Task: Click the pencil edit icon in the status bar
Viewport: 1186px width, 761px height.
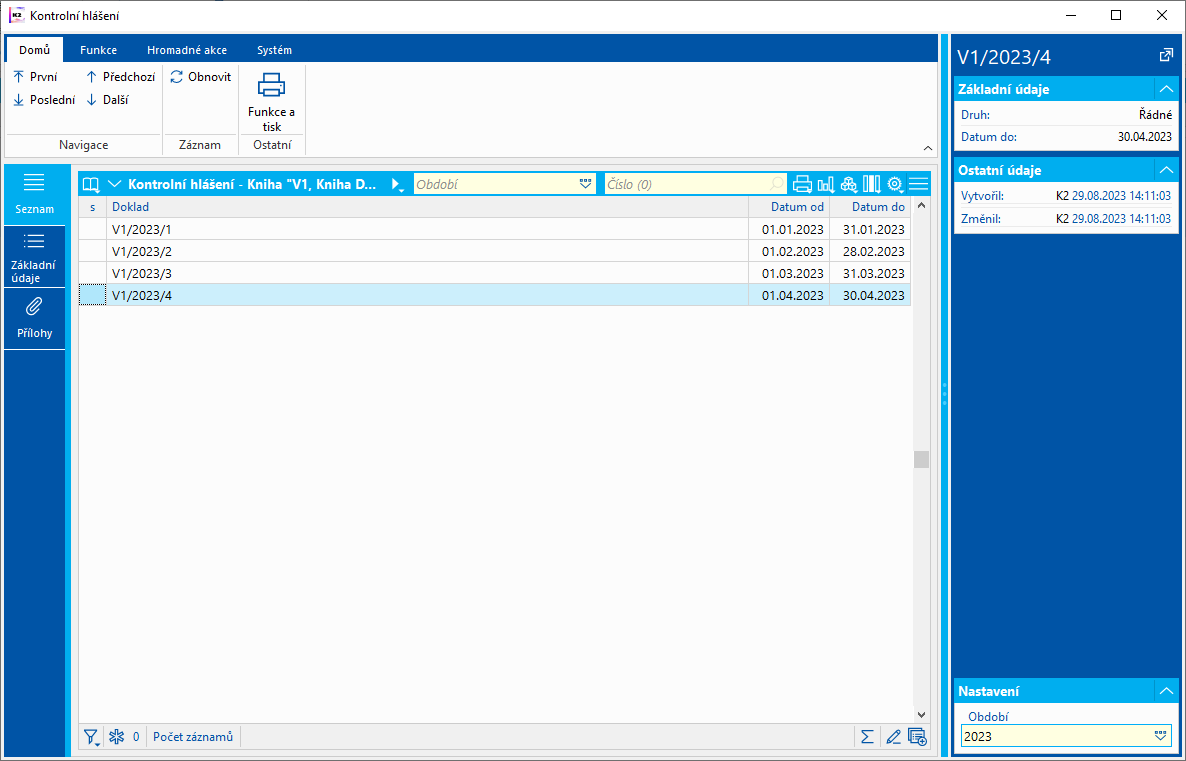Action: [x=893, y=737]
